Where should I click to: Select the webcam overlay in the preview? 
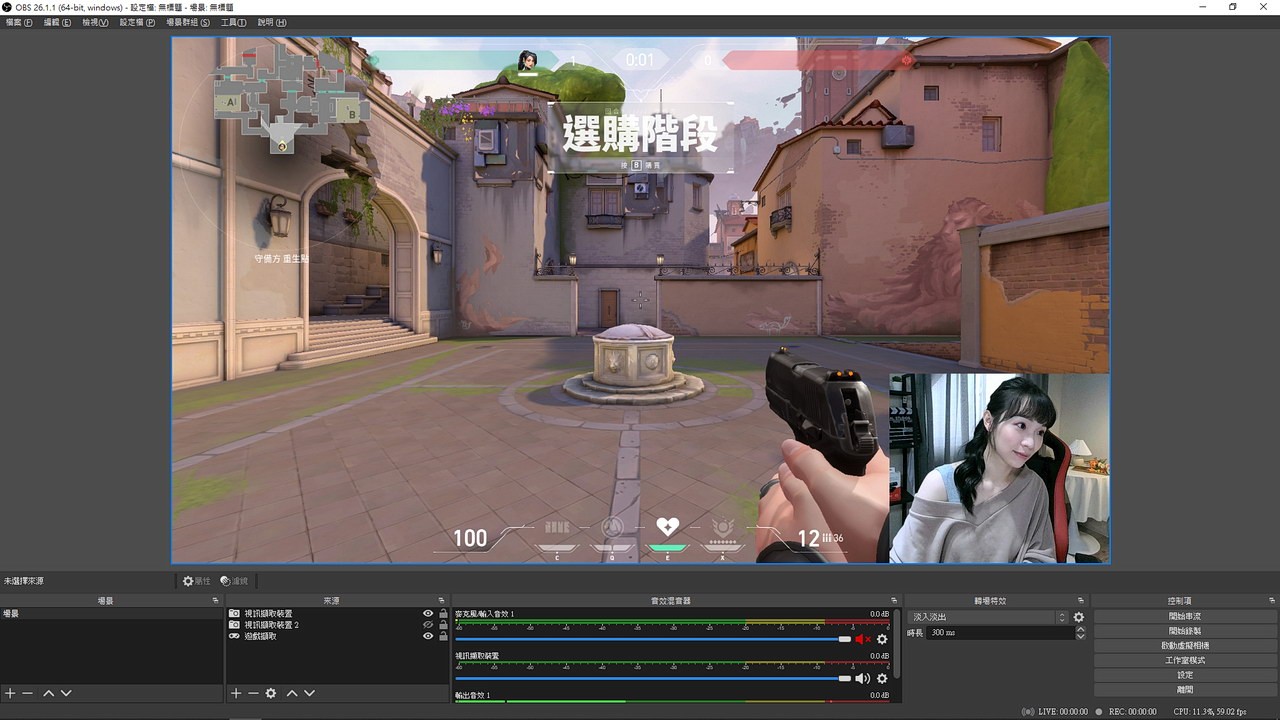pos(999,468)
